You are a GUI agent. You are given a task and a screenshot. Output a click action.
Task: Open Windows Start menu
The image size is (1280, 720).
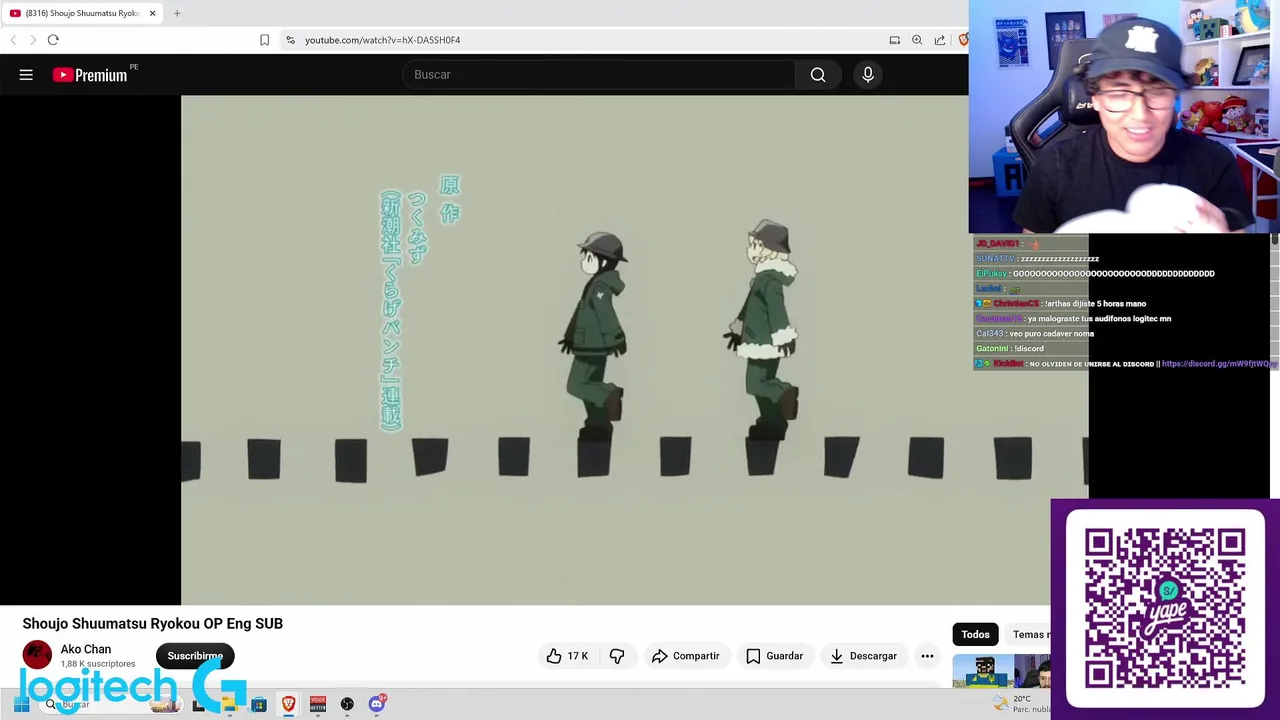(x=21, y=704)
